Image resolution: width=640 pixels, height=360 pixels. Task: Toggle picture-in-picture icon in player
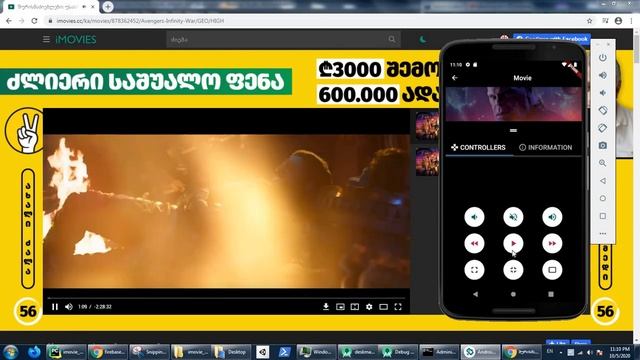click(340, 307)
